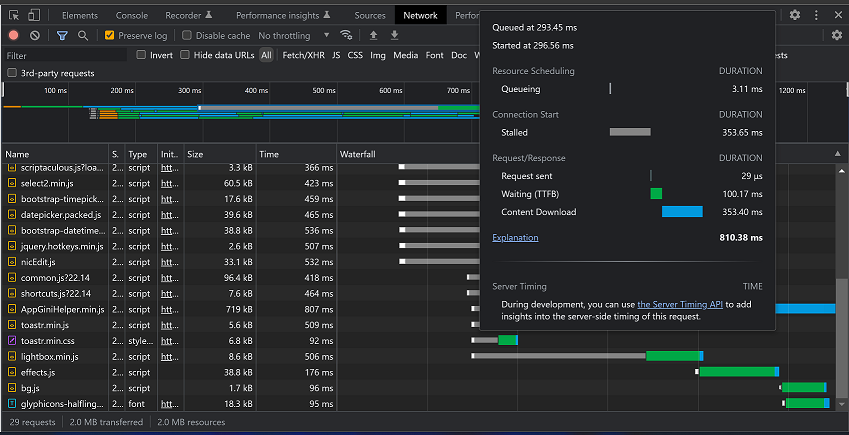Filter requests by Font

434,55
